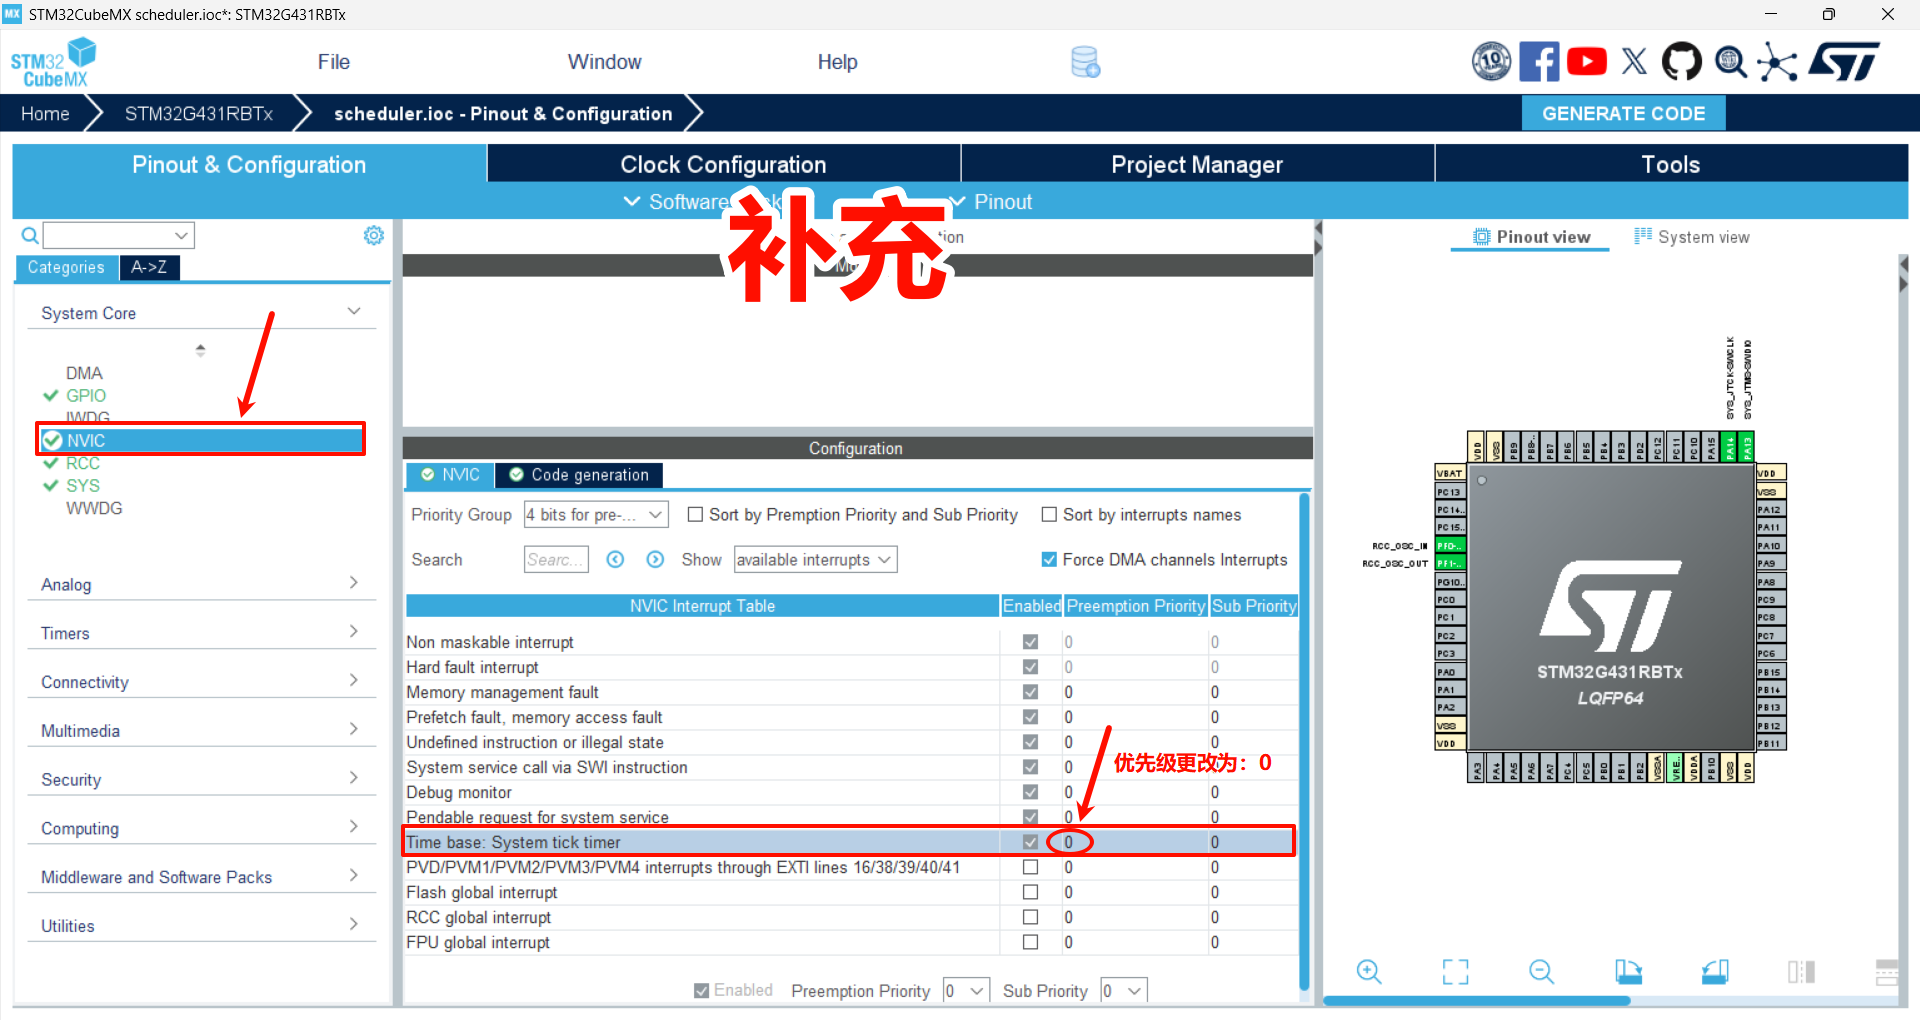
Task: Enable Sort by Premption Priority and Sub Priority
Action: coord(695,514)
